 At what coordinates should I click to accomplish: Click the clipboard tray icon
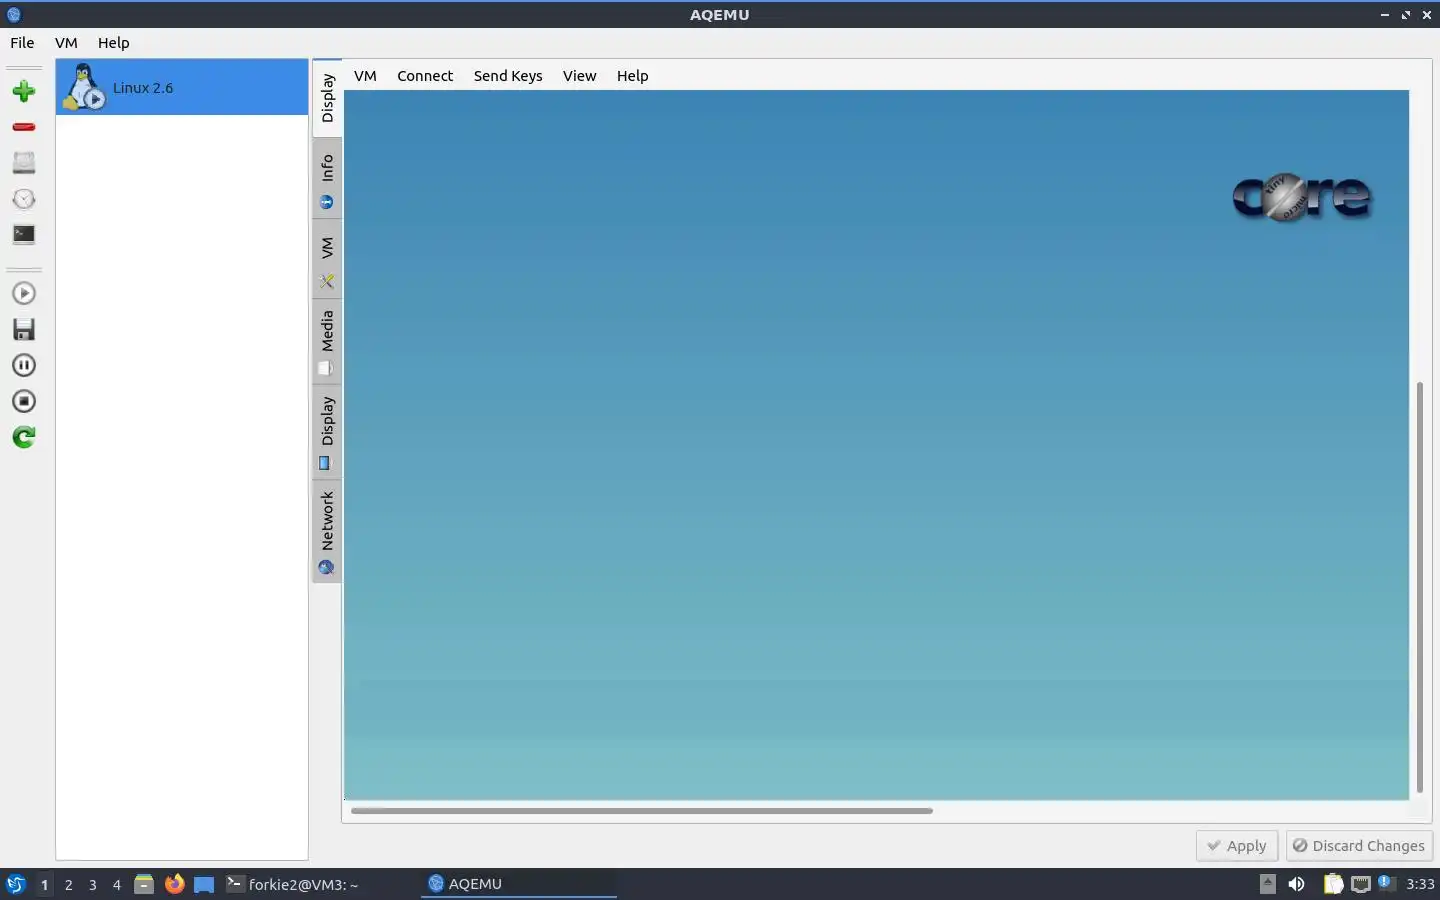pyautogui.click(x=1333, y=884)
